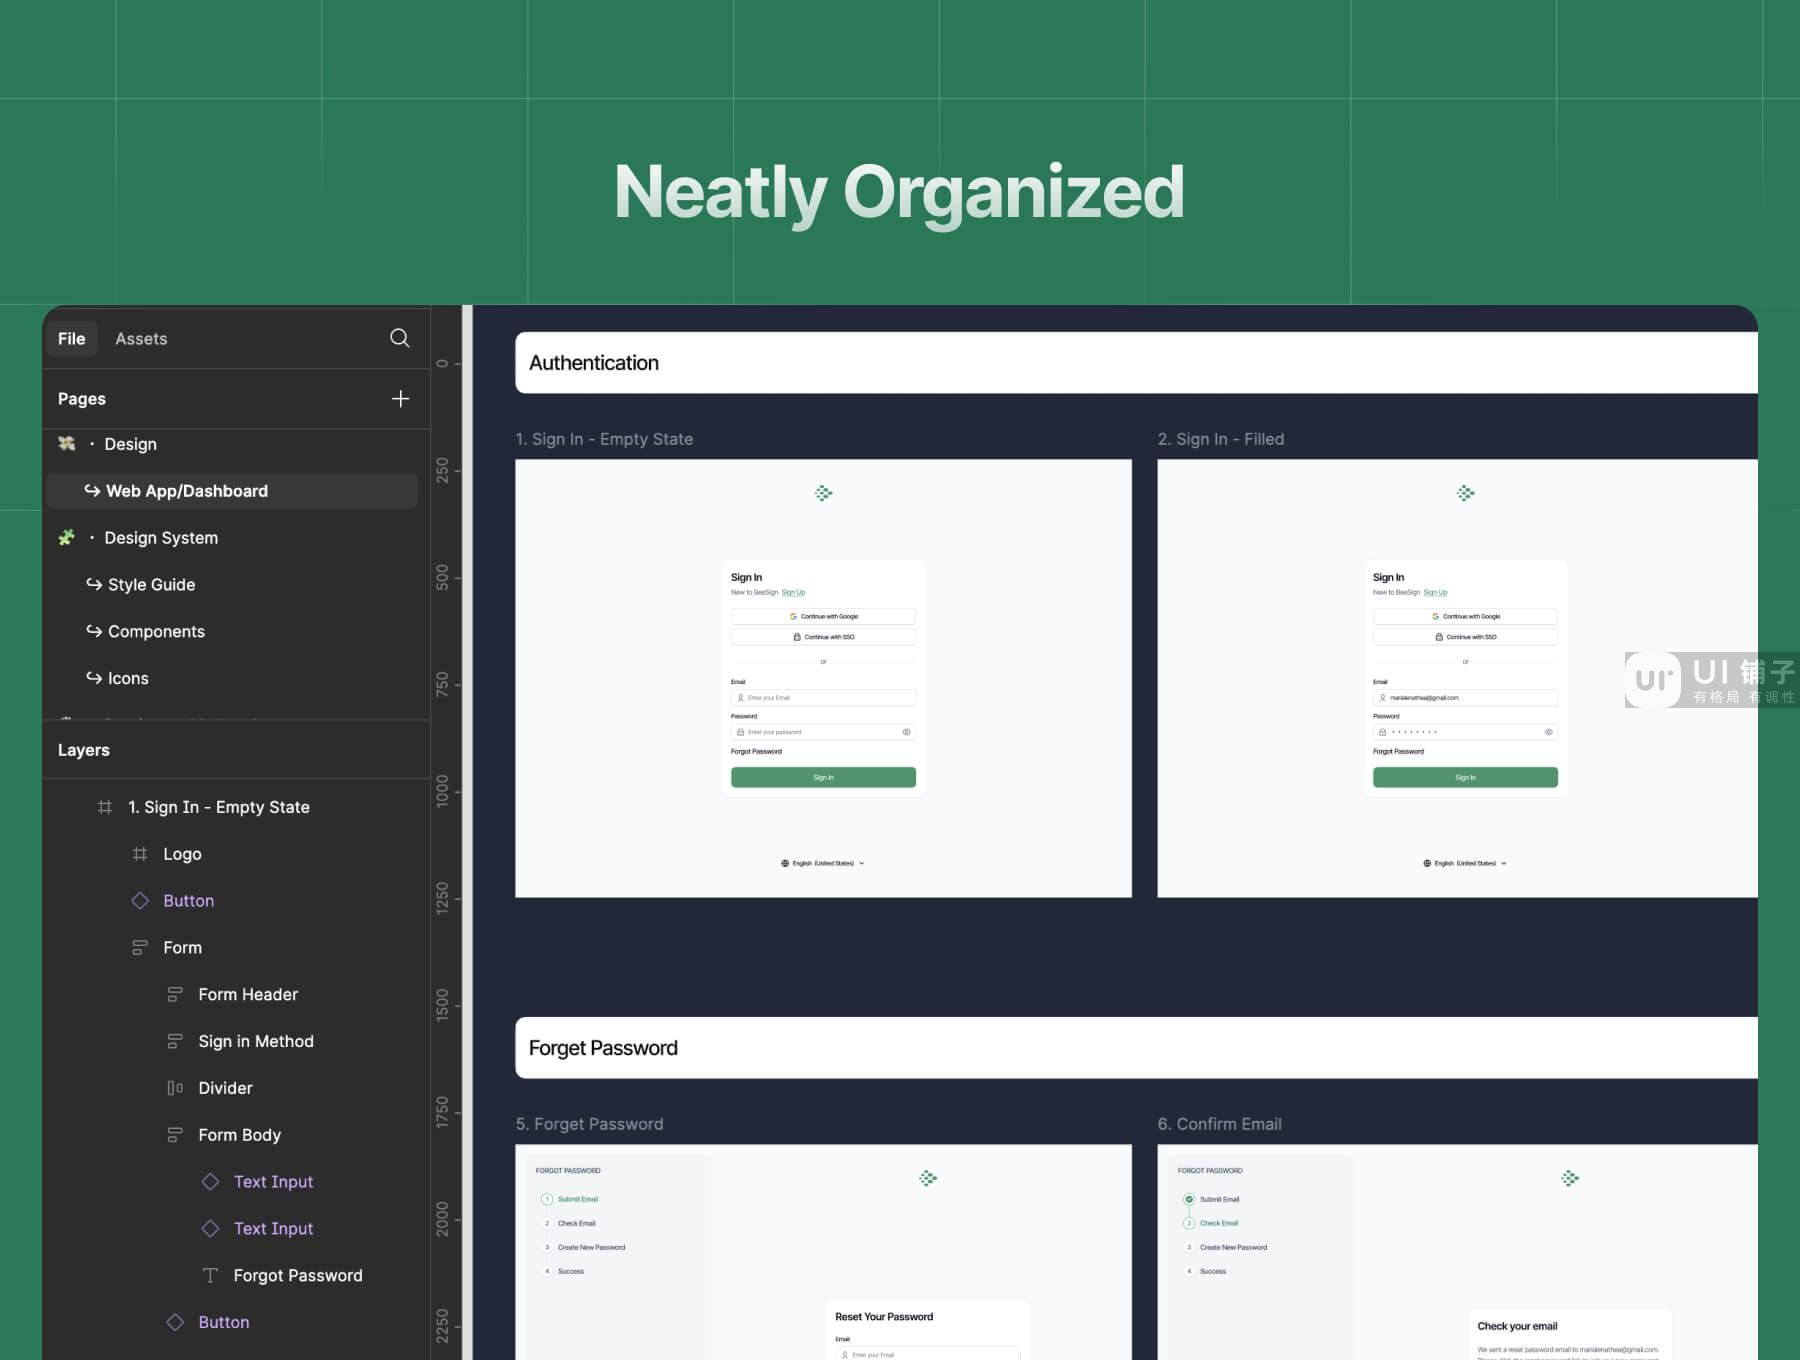1800x1360 pixels.
Task: Select frame label 2. Sign In - Filled
Action: click(x=1221, y=439)
